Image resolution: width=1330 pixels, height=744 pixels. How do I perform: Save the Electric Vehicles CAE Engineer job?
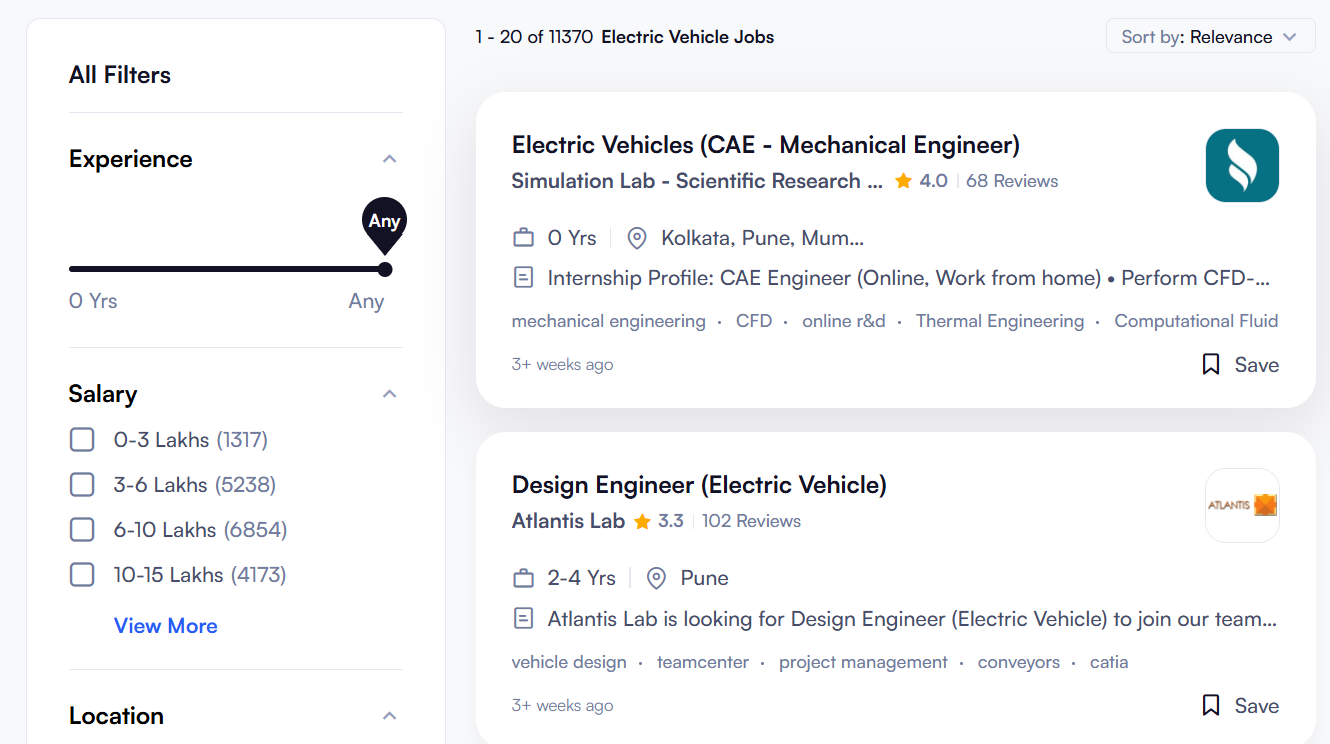click(1239, 364)
